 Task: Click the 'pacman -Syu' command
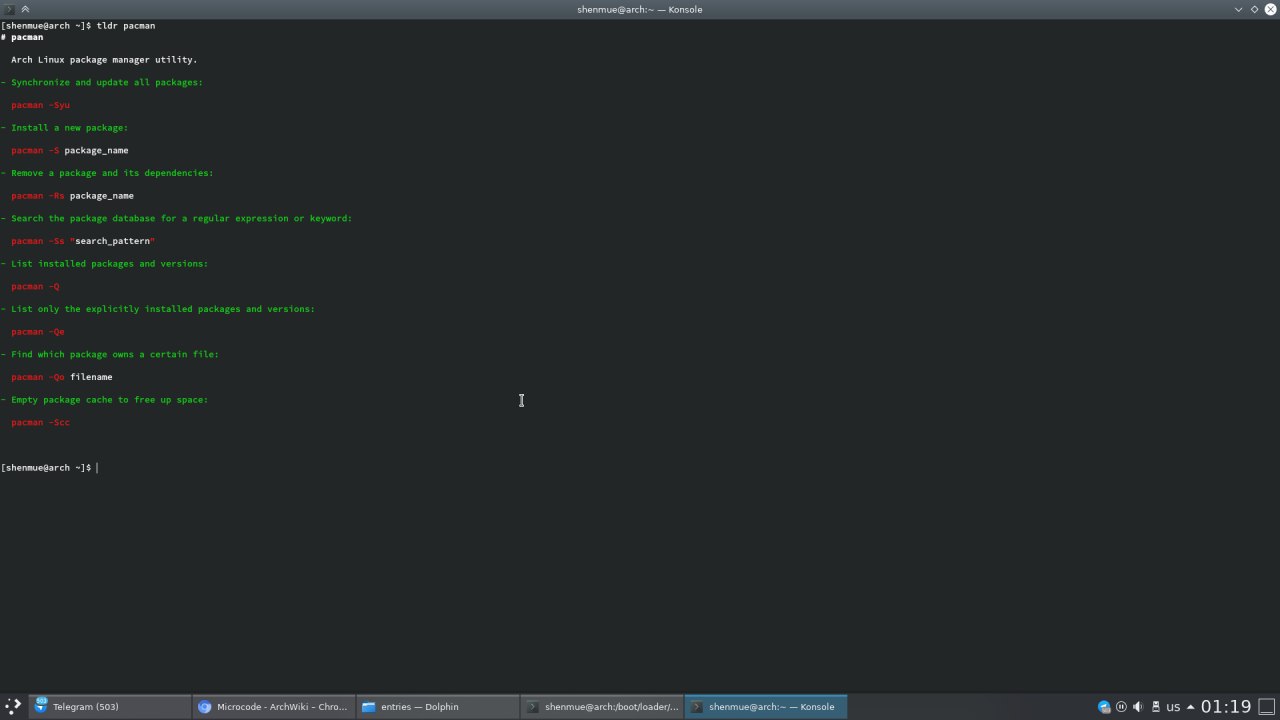(41, 105)
